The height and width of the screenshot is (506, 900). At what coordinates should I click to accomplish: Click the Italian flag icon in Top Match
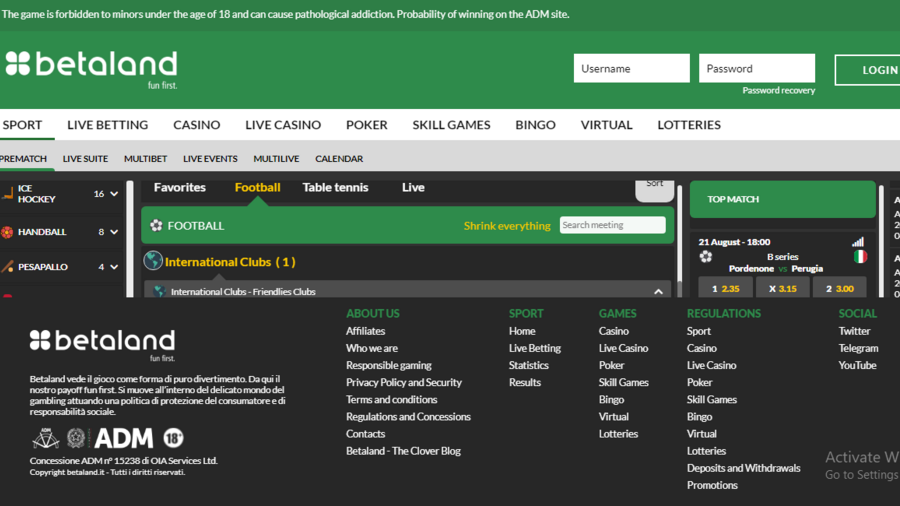tap(859, 257)
